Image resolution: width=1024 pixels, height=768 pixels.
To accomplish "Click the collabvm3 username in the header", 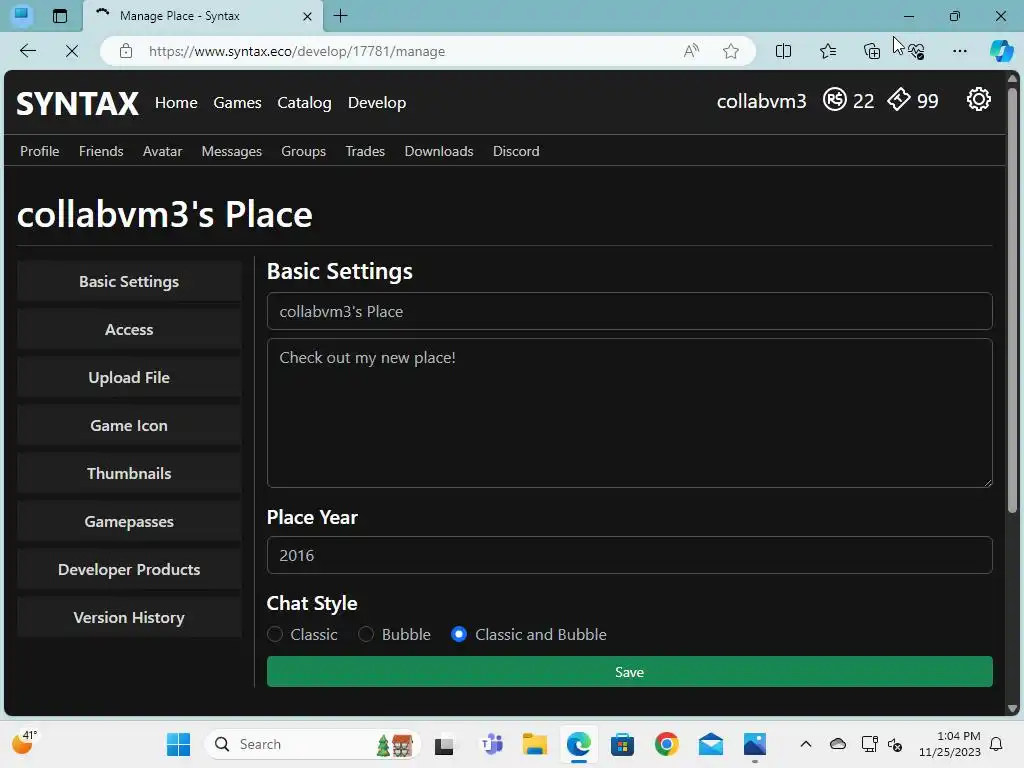I will pyautogui.click(x=761, y=101).
